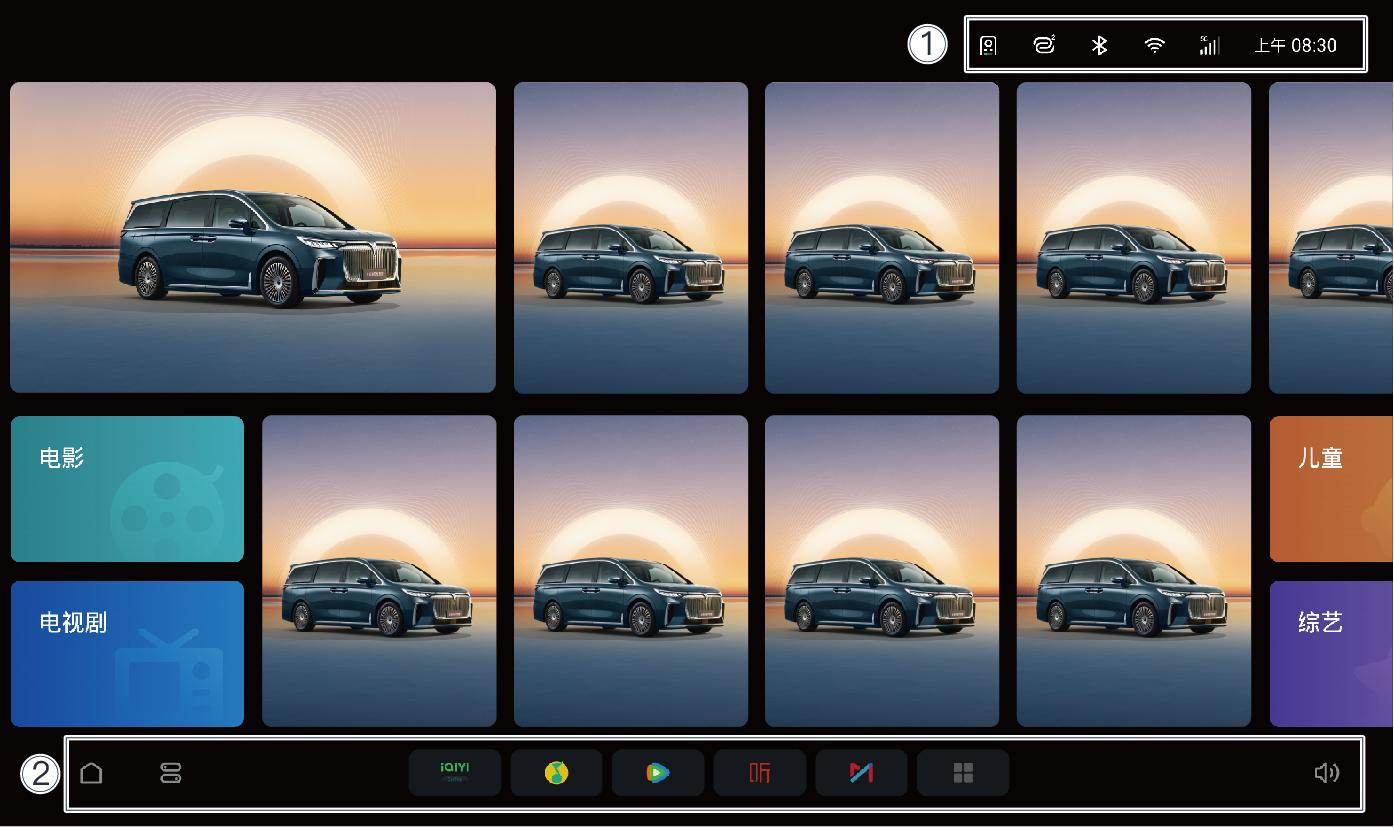Launch the red and blue M app
This screenshot has width=1394, height=828.
coord(861,773)
